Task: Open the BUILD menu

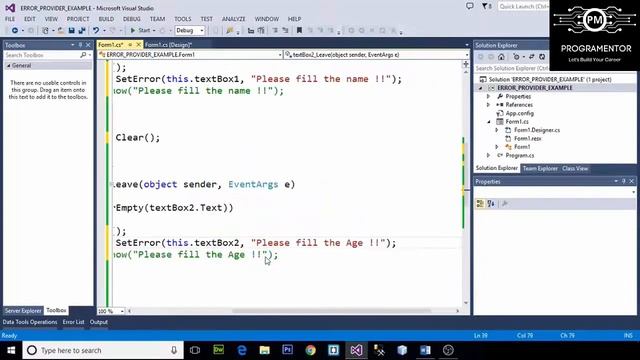Action: click(106, 19)
